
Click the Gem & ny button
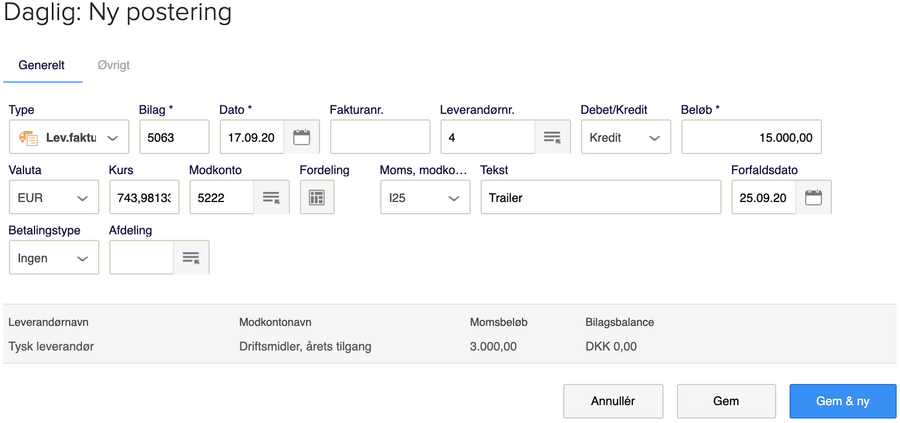click(x=842, y=401)
